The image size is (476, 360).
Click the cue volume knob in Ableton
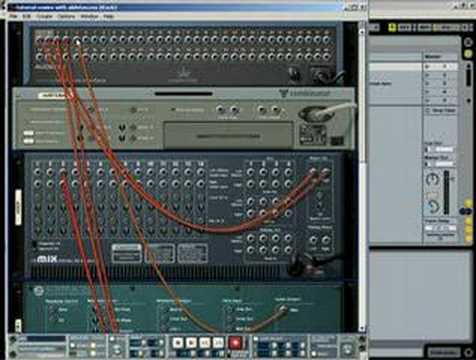pos(432,207)
